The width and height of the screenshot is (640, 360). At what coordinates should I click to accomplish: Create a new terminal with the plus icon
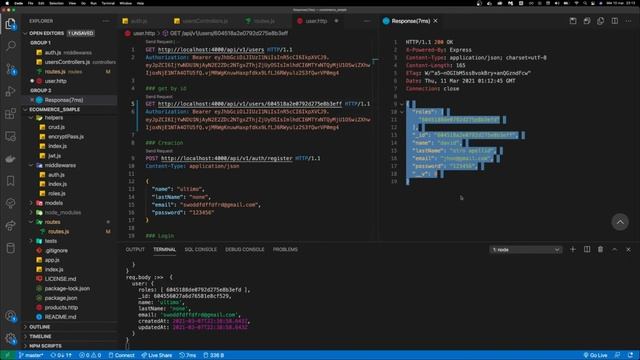pyautogui.click(x=573, y=249)
